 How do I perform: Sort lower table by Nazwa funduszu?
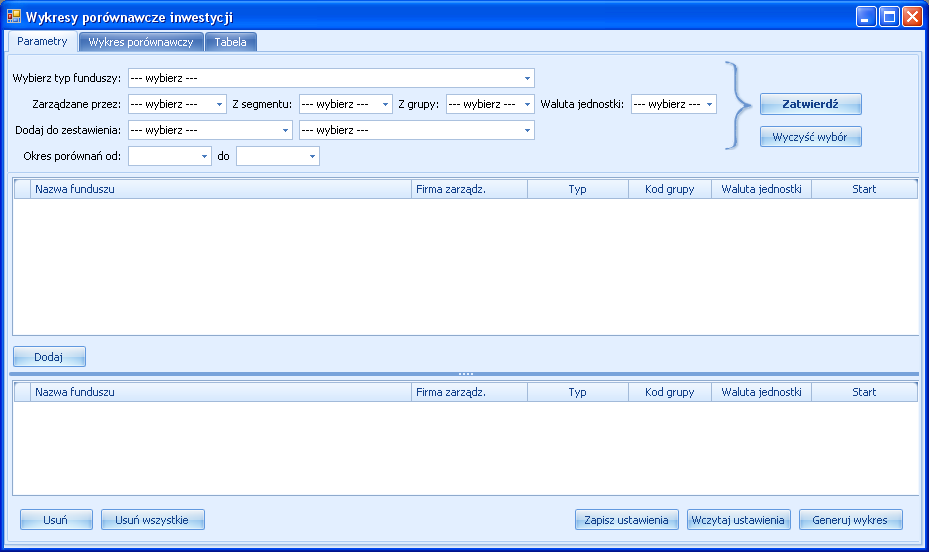click(x=220, y=392)
